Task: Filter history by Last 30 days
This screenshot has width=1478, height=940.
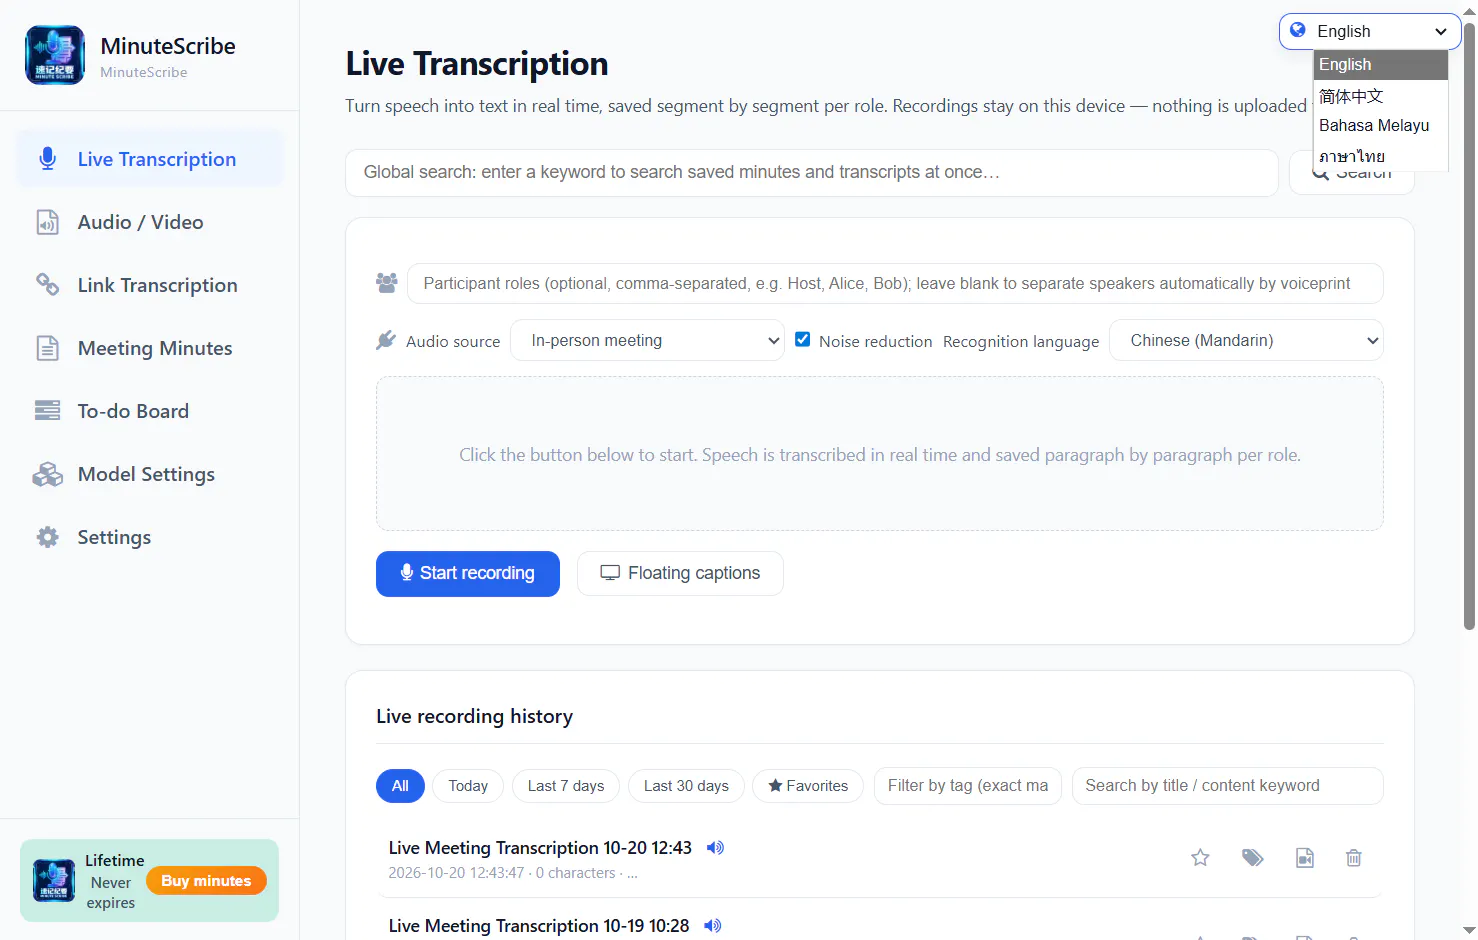Action: [x=686, y=786]
